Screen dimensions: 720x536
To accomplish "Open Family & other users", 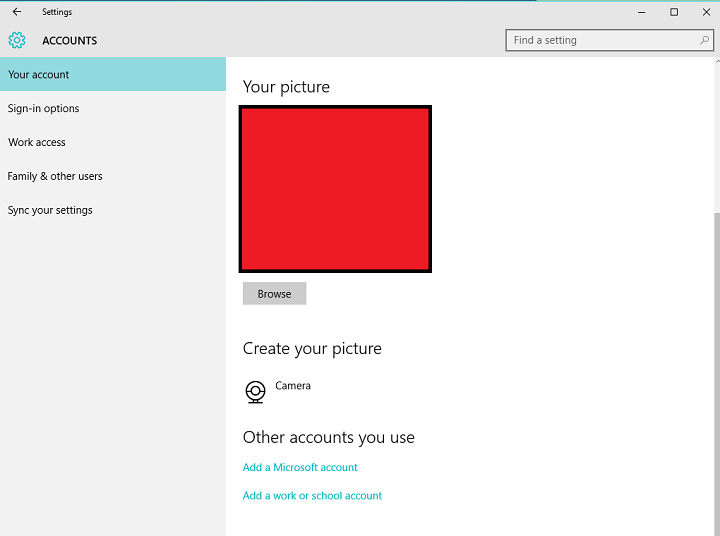I will 55,177.
